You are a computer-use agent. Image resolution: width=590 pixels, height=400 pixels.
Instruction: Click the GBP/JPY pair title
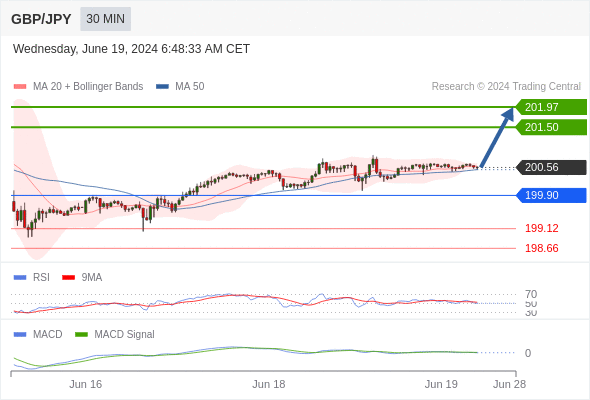click(41, 19)
